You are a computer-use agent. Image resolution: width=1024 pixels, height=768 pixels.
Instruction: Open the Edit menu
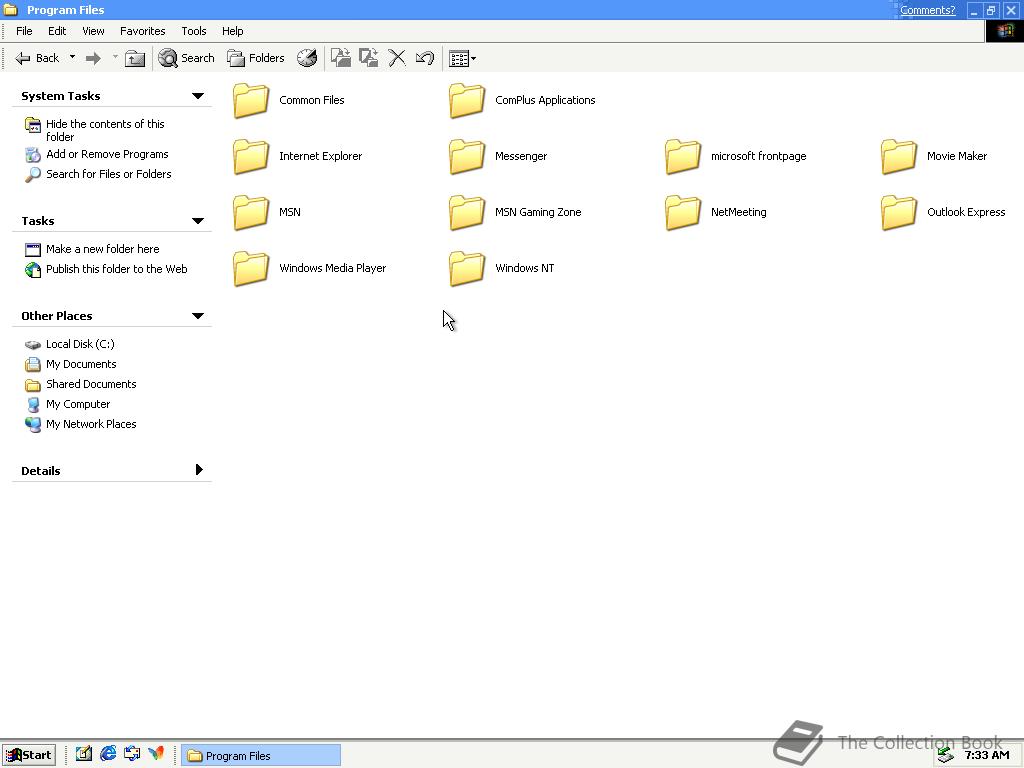pos(57,31)
